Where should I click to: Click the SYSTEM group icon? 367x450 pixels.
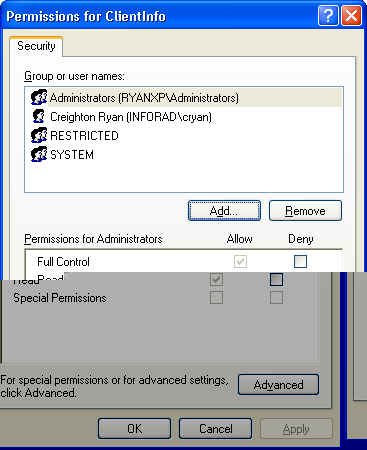click(x=39, y=154)
